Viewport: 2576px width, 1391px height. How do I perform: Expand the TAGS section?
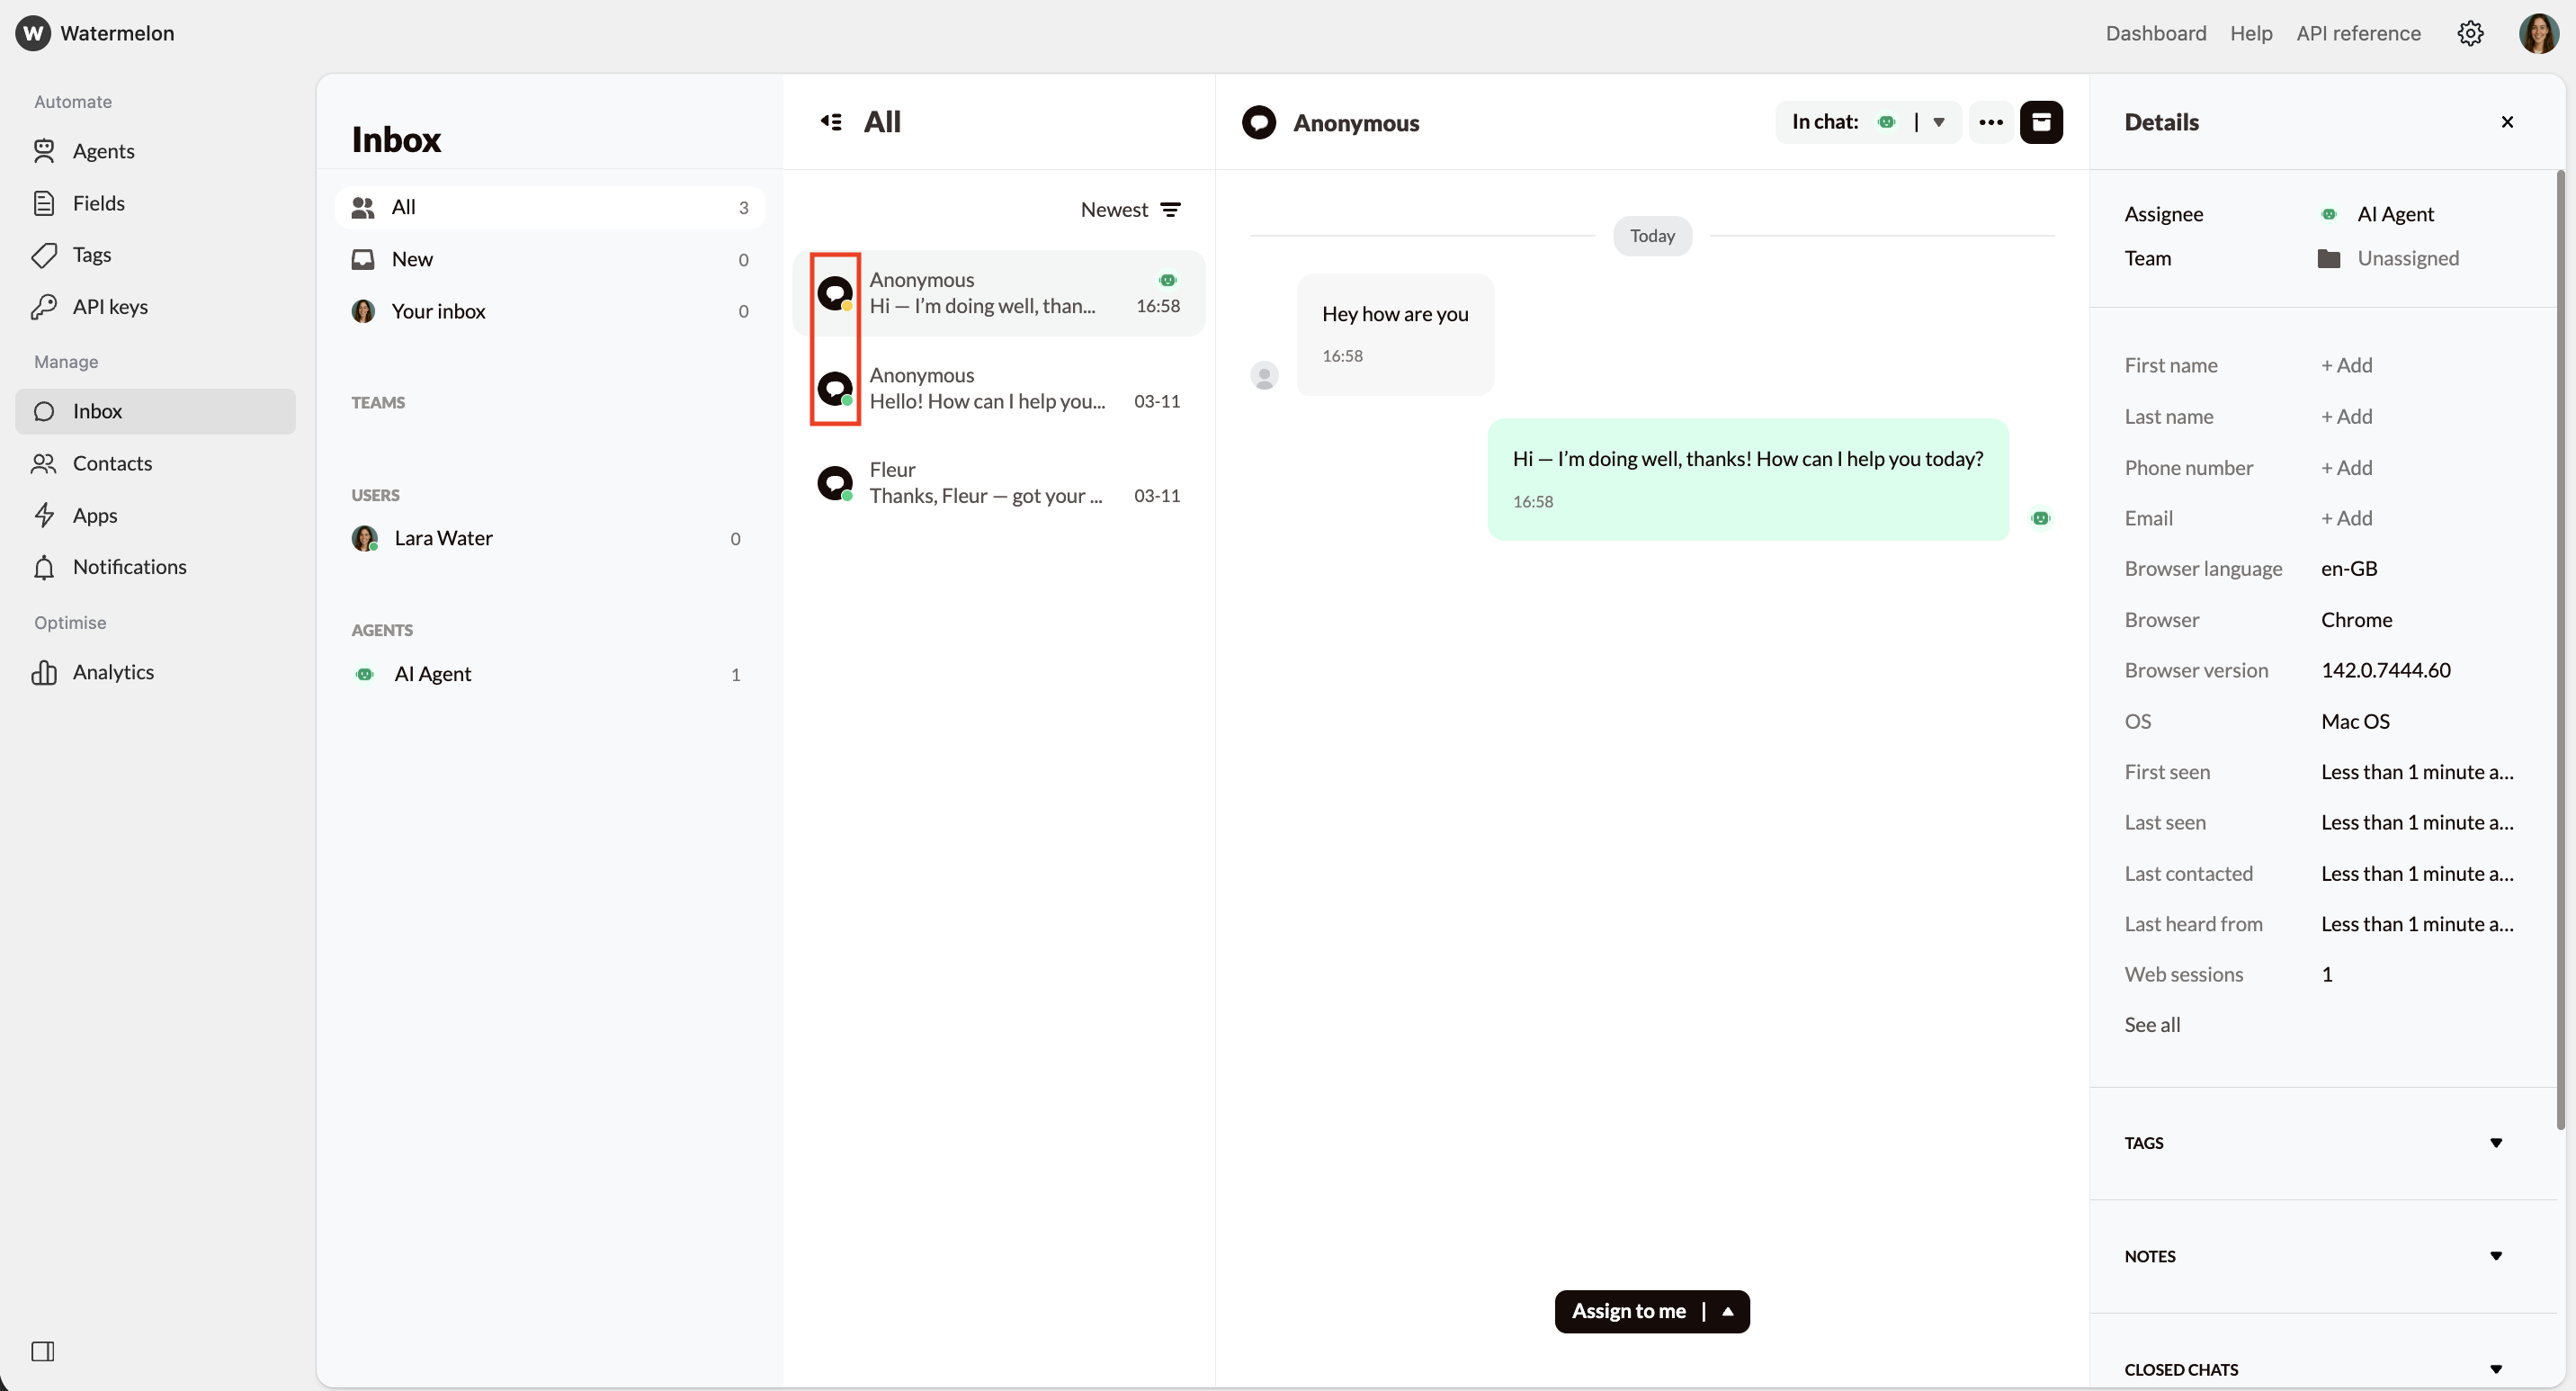coord(2495,1142)
